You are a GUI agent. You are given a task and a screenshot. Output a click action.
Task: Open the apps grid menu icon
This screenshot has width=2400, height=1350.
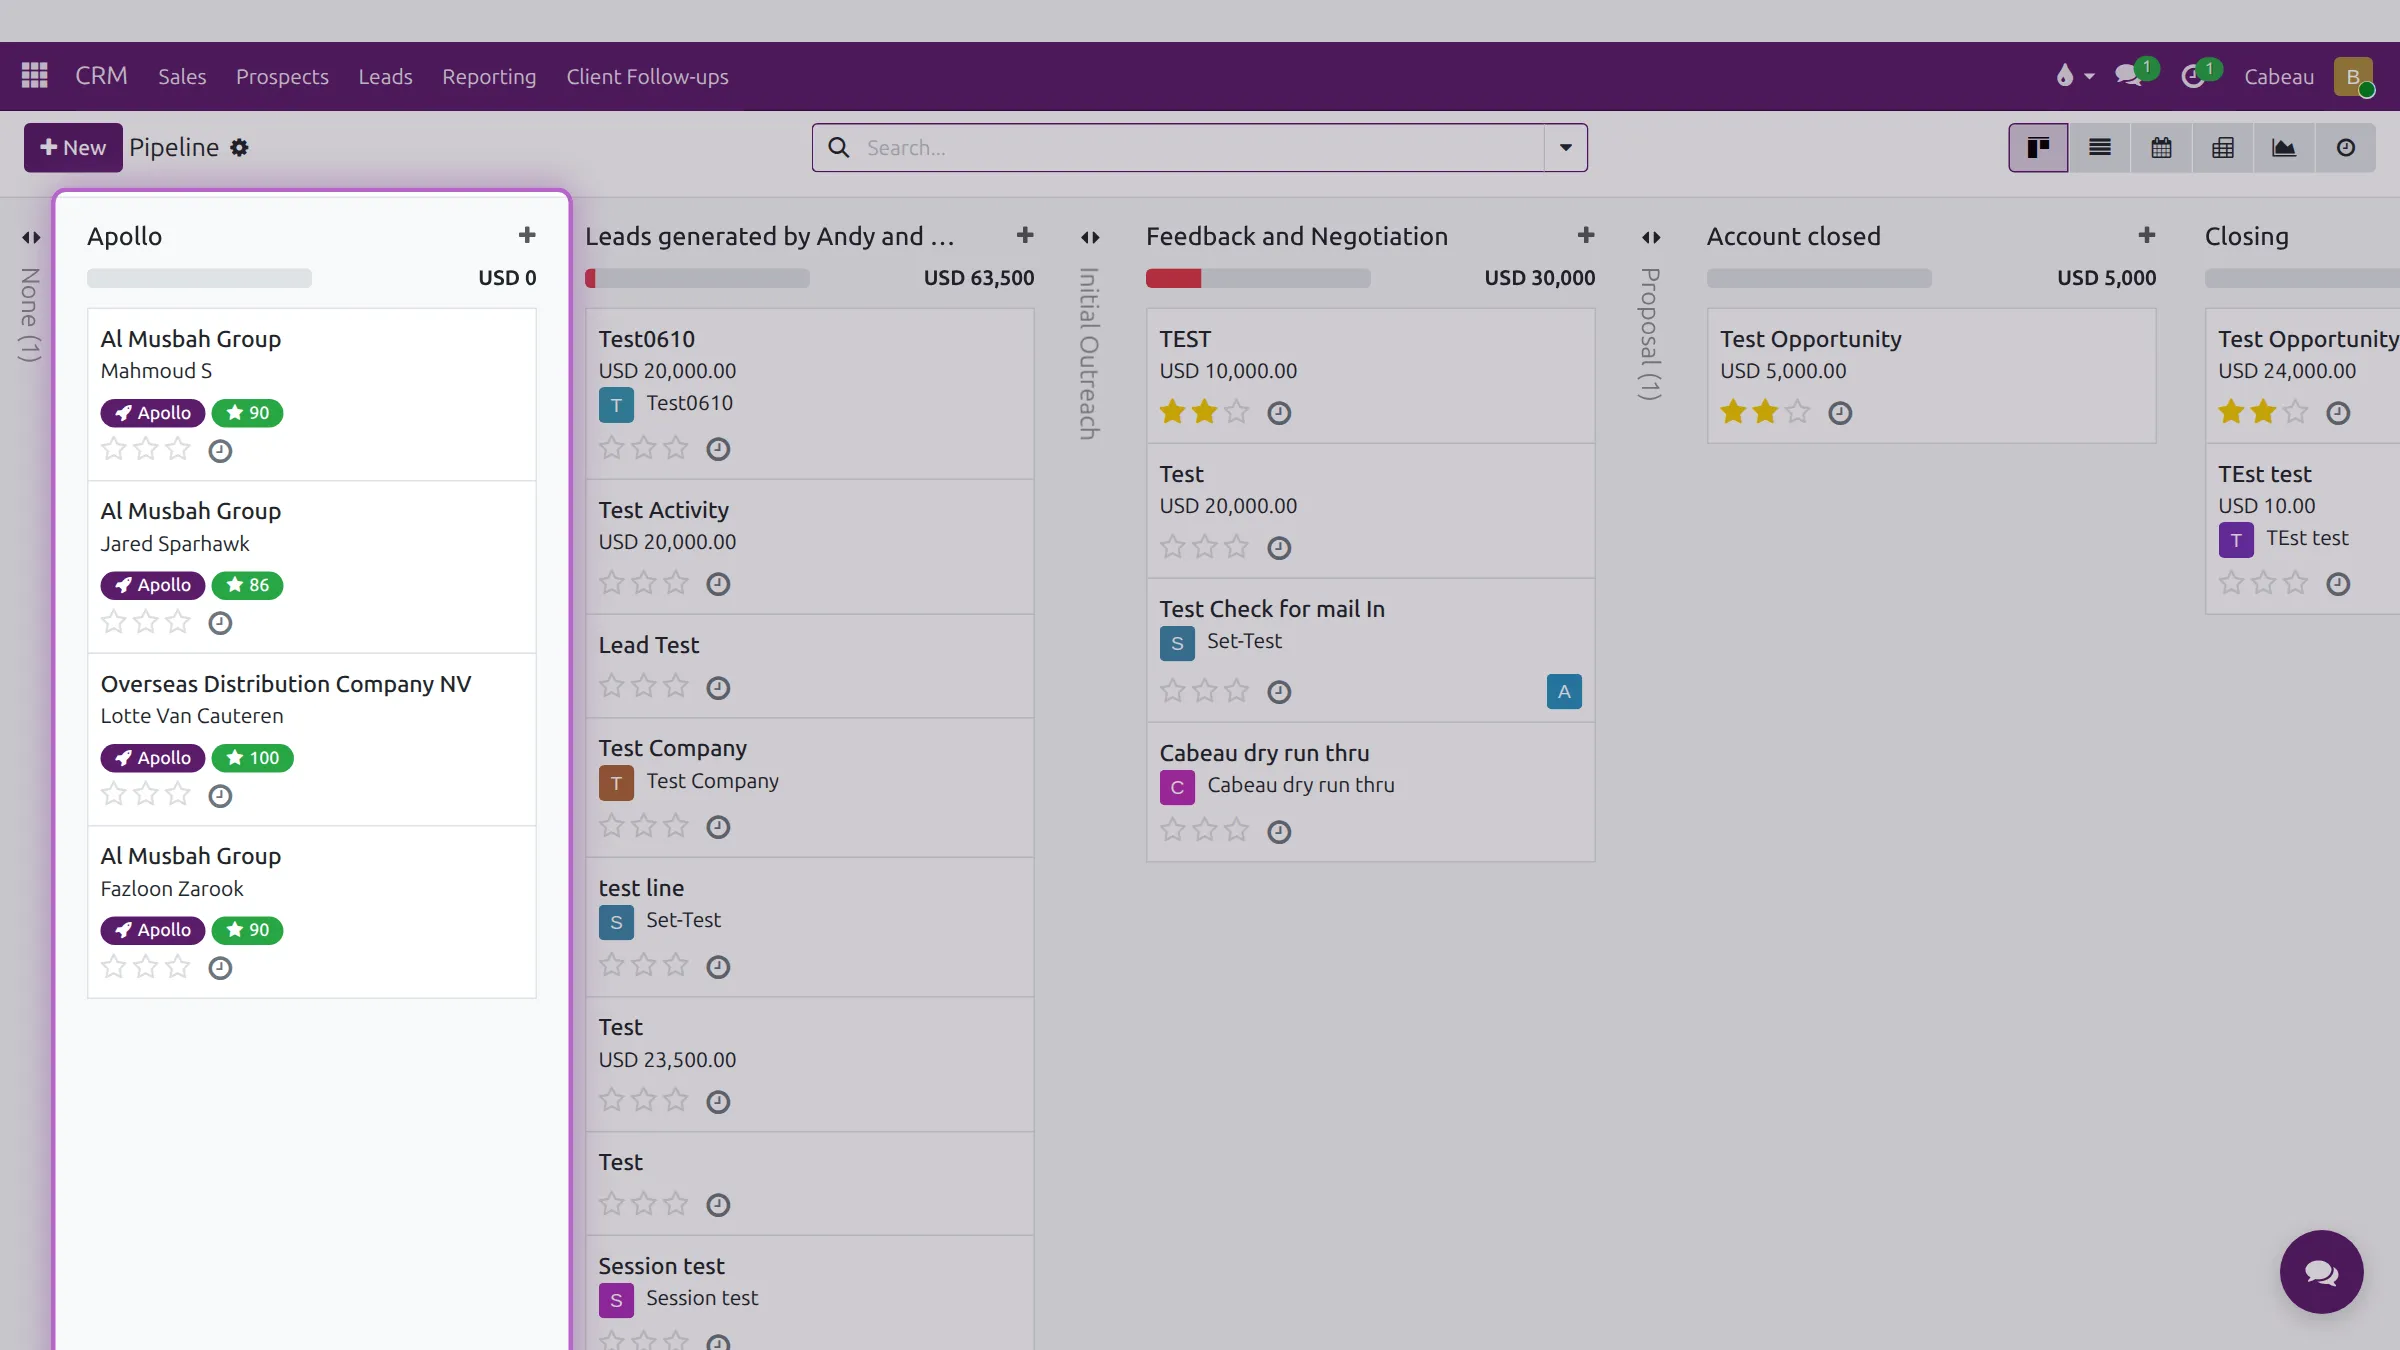(35, 75)
